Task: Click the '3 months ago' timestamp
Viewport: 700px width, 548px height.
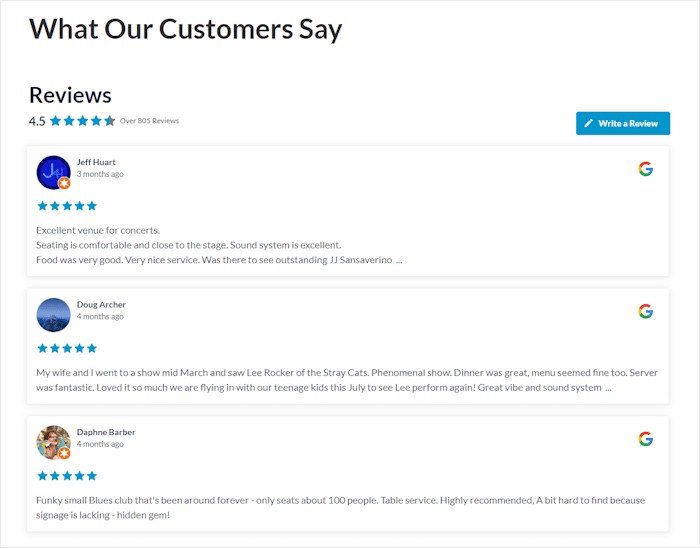Action: point(100,174)
